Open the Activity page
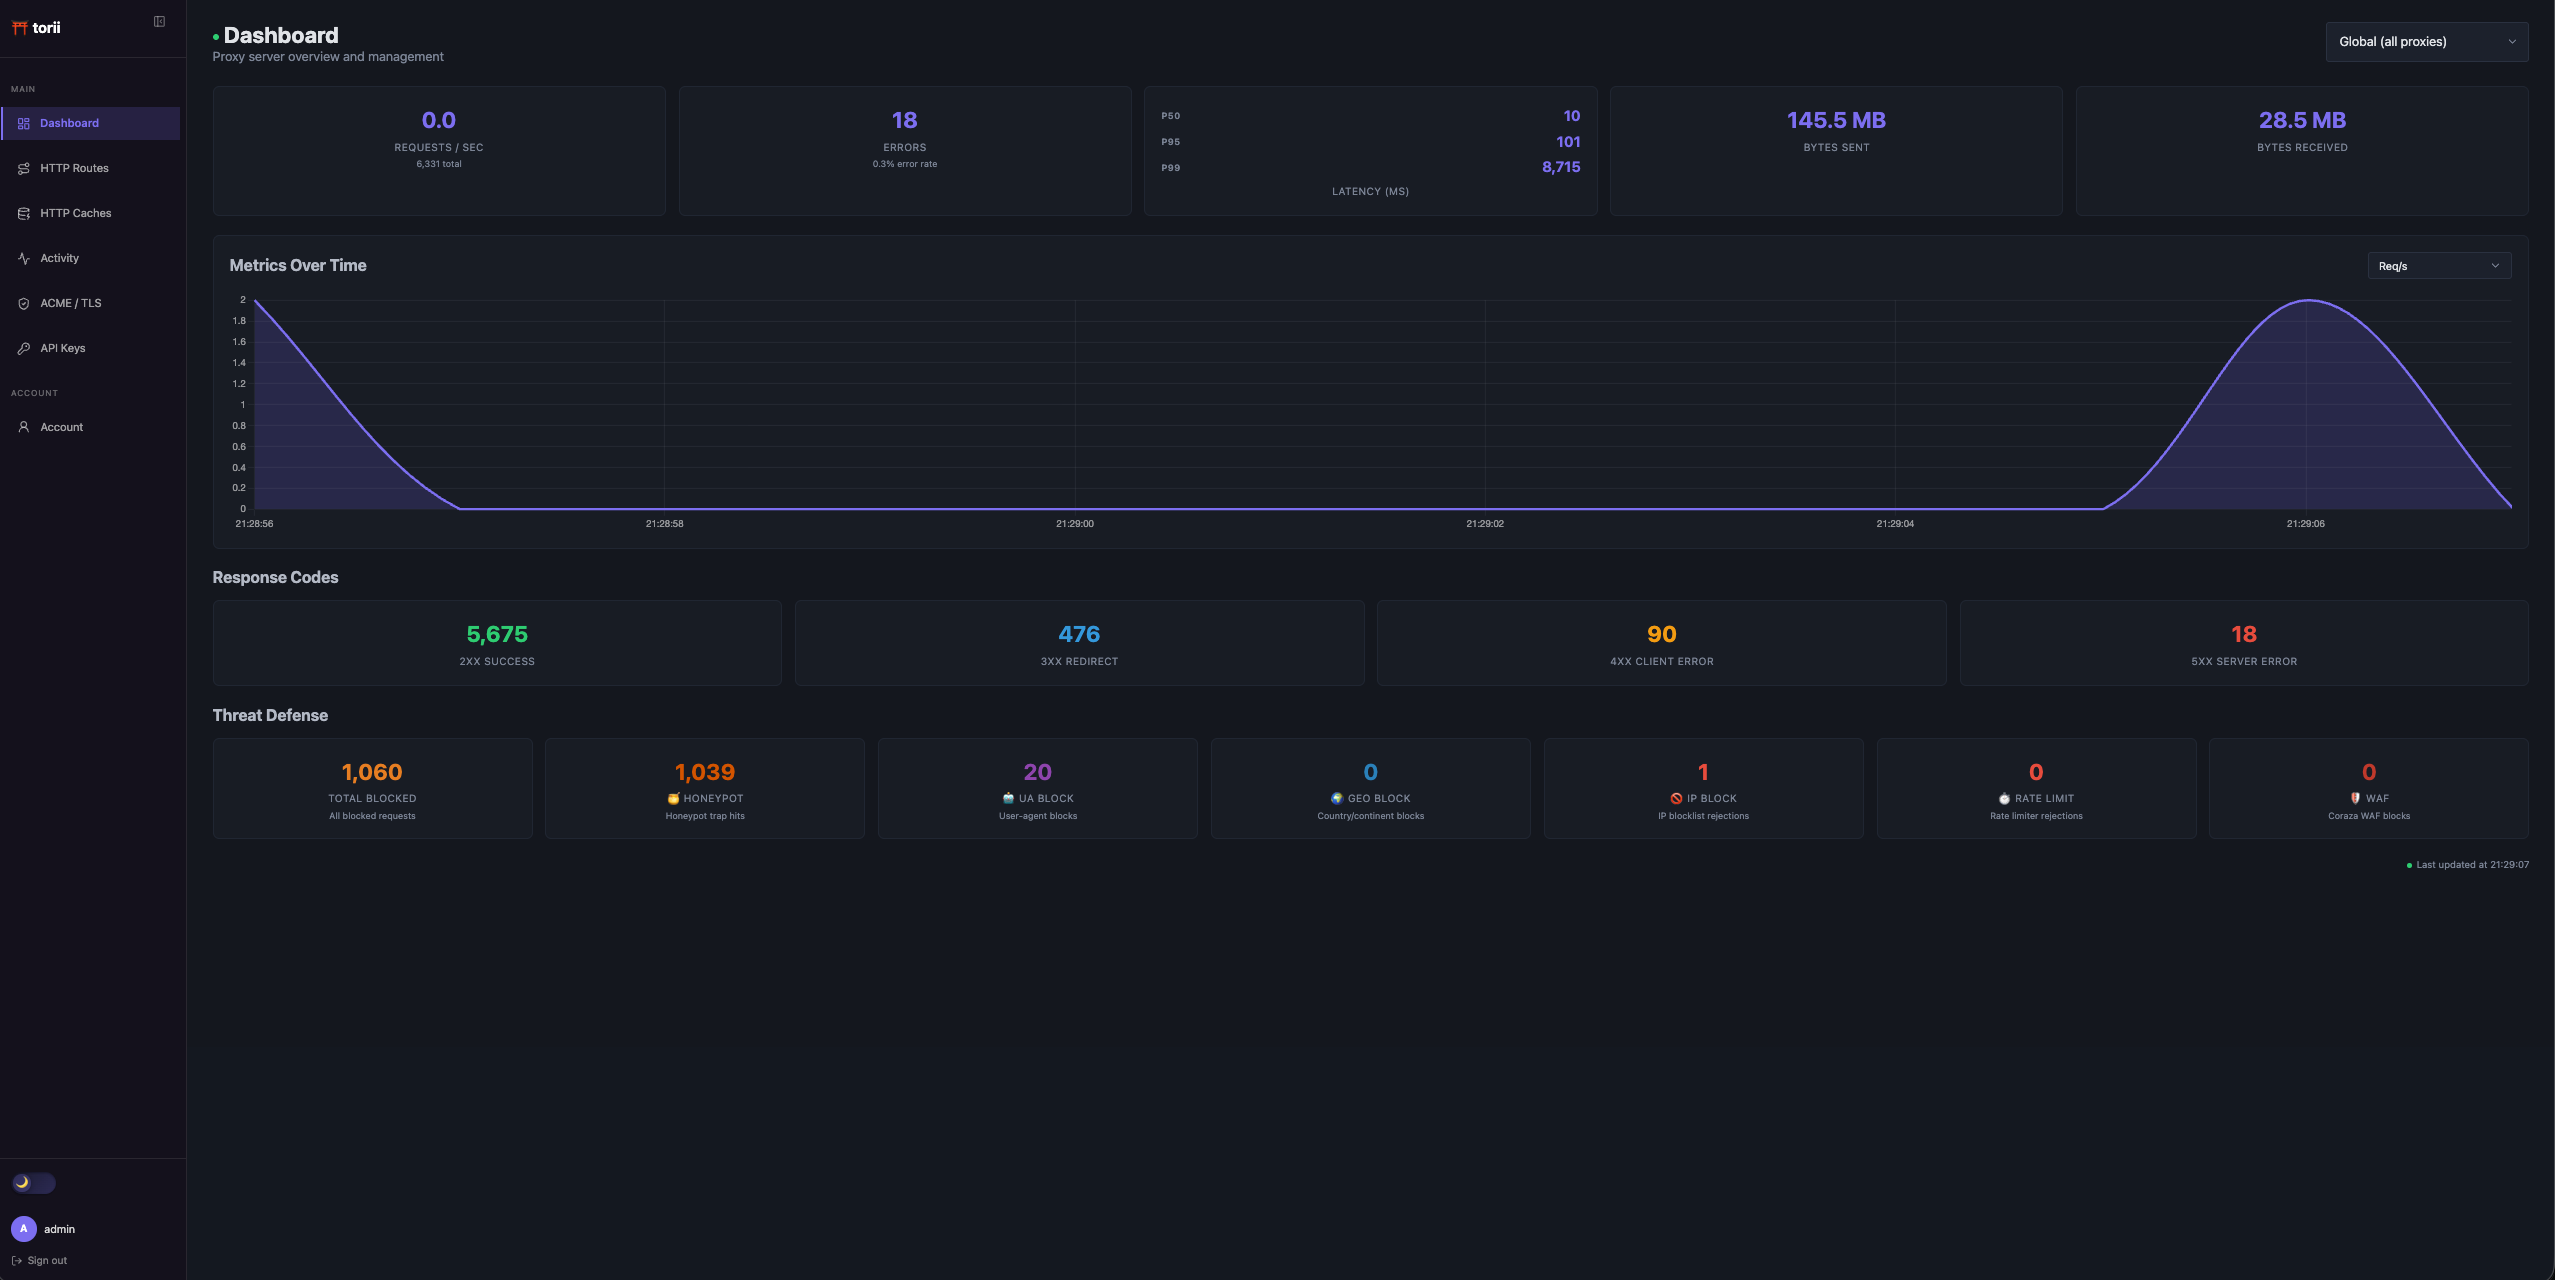Image resolution: width=2555 pixels, height=1280 pixels. pos(91,259)
